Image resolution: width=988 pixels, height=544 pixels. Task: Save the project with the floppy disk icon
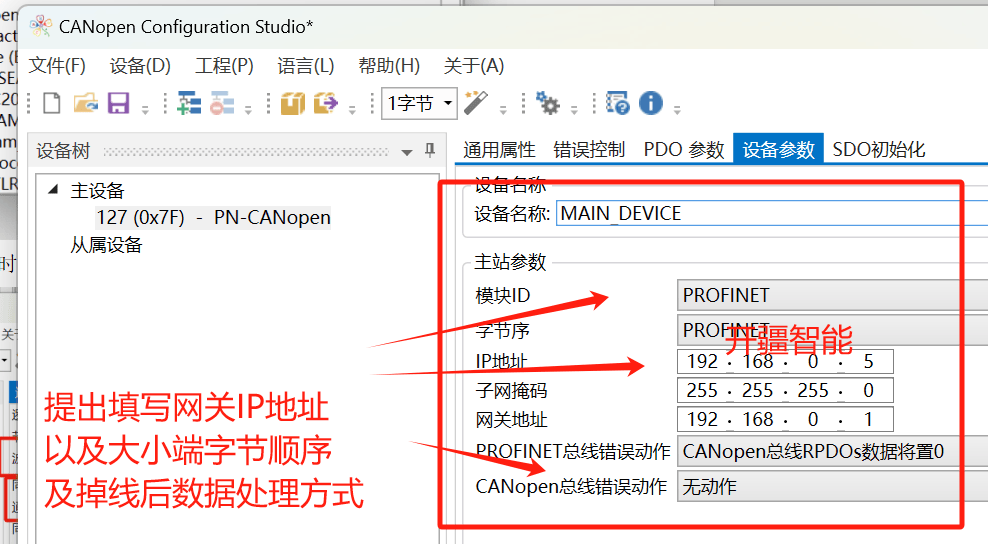(x=118, y=103)
